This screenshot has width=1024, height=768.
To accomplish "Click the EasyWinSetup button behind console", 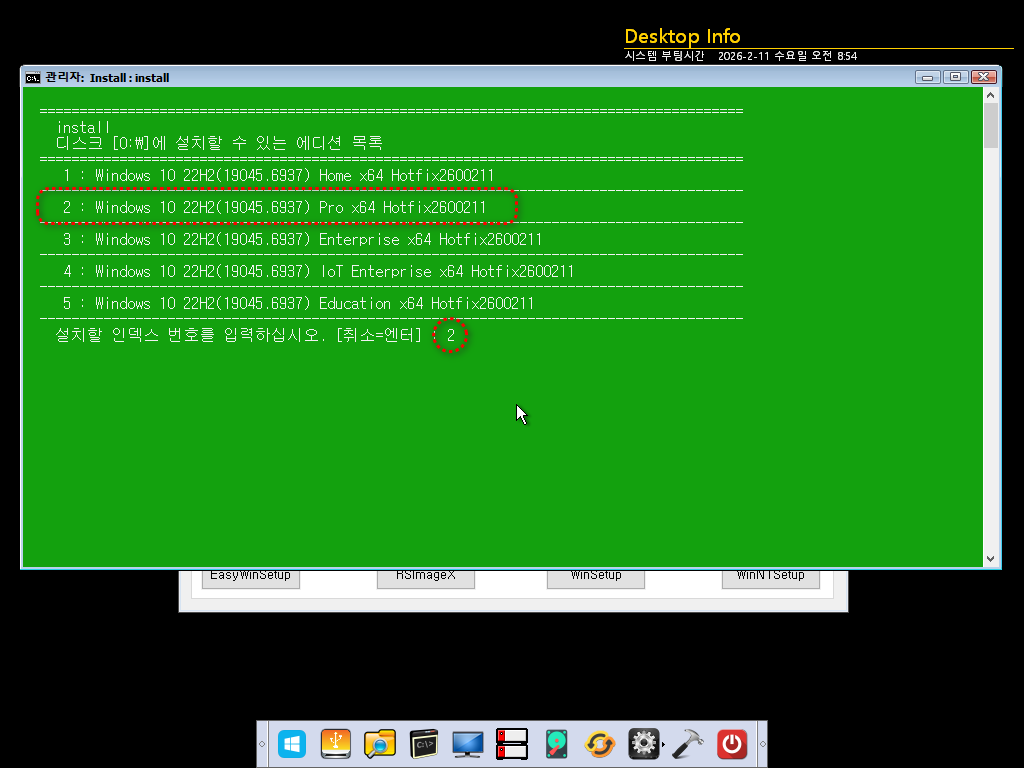I will [x=251, y=578].
